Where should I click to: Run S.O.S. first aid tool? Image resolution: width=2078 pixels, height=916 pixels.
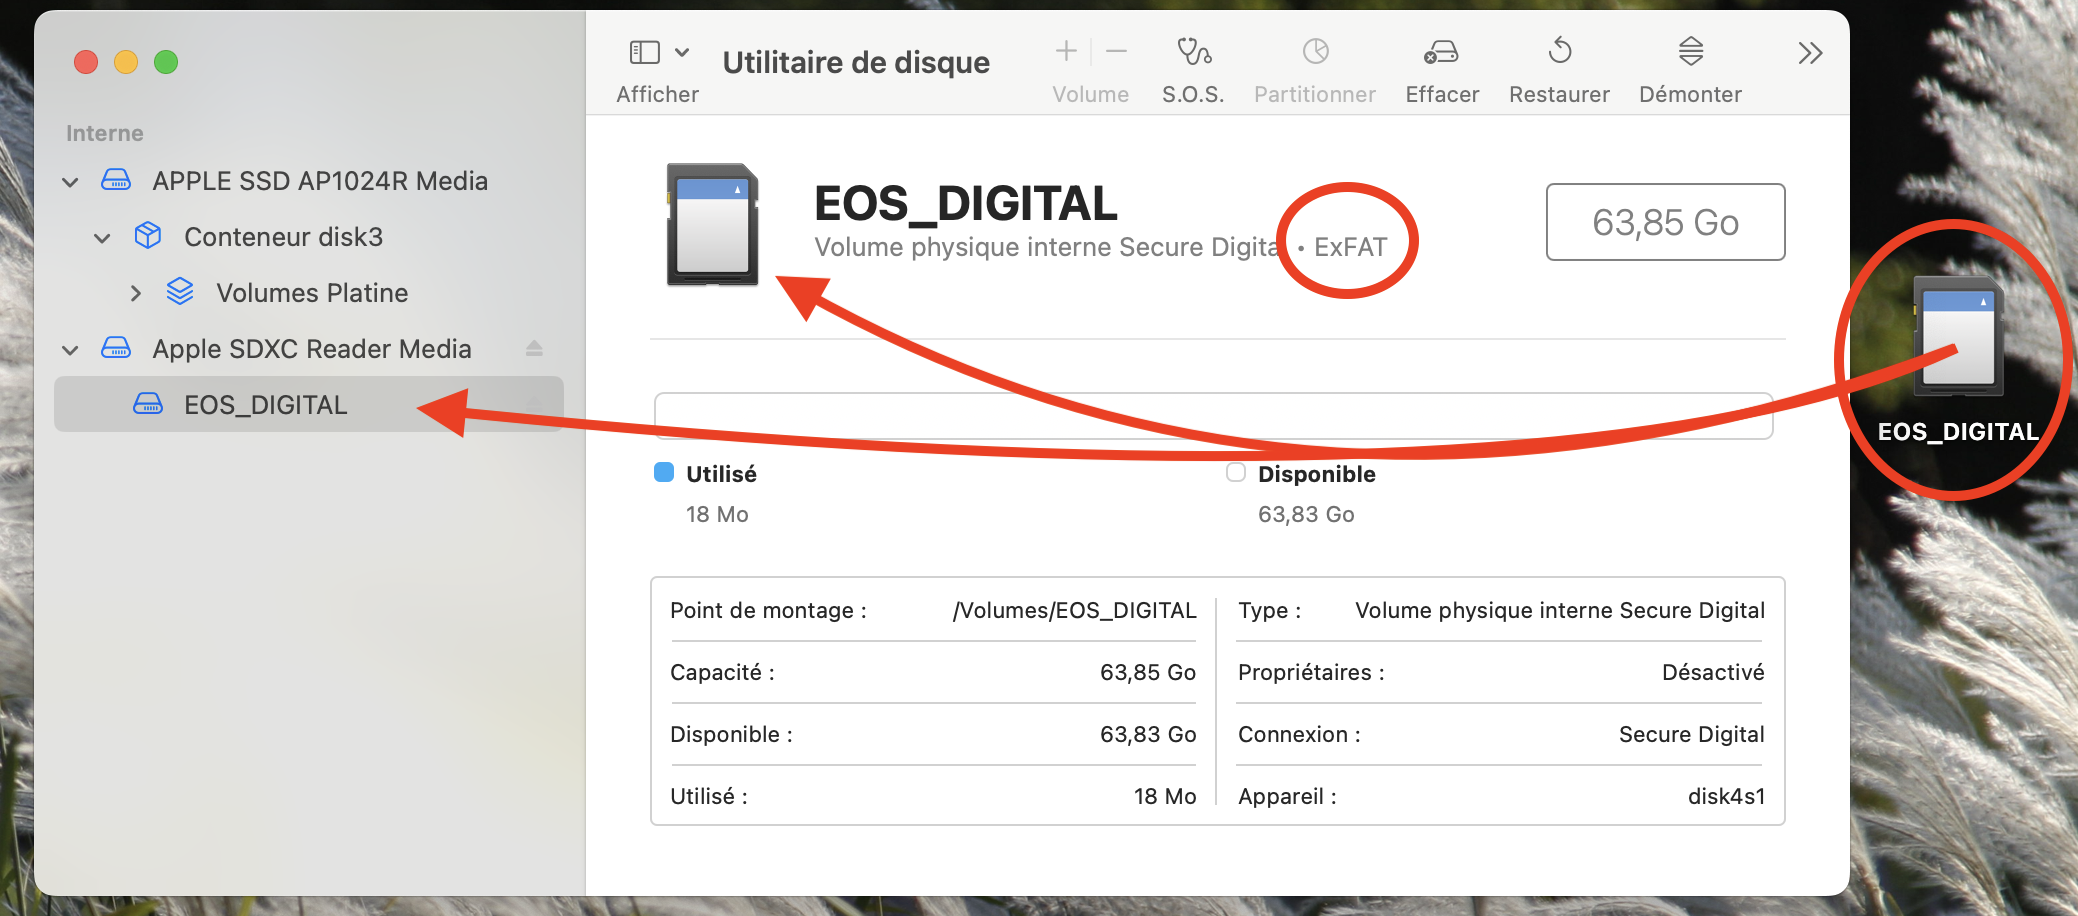click(1194, 51)
